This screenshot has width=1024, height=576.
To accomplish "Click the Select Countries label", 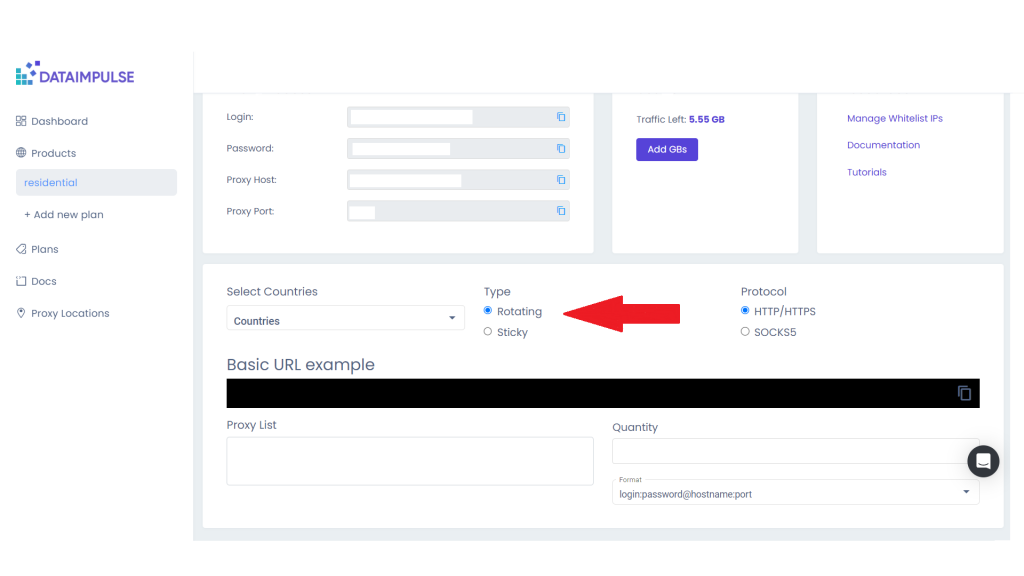I will pos(272,292).
